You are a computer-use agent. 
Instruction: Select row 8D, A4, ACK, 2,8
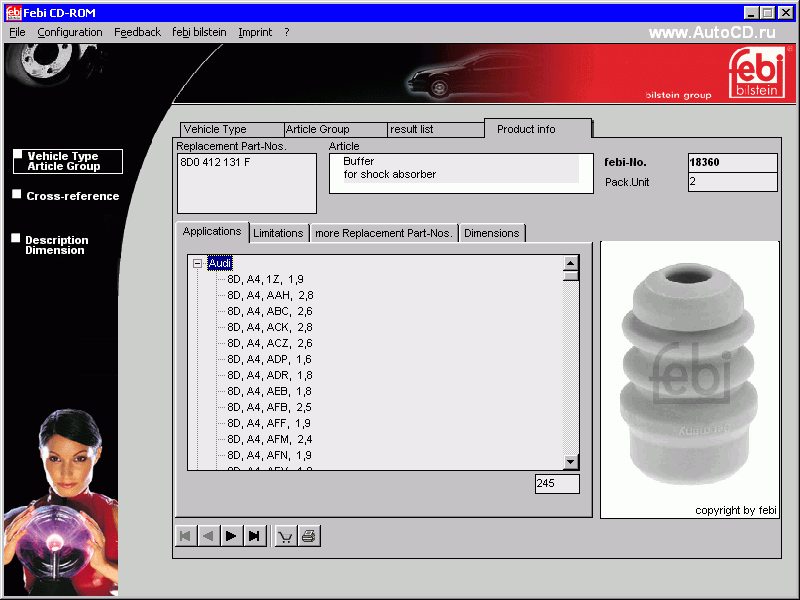[x=270, y=328]
